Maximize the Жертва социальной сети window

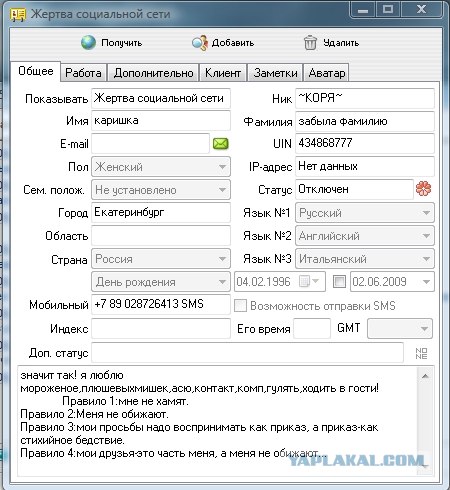click(x=388, y=10)
